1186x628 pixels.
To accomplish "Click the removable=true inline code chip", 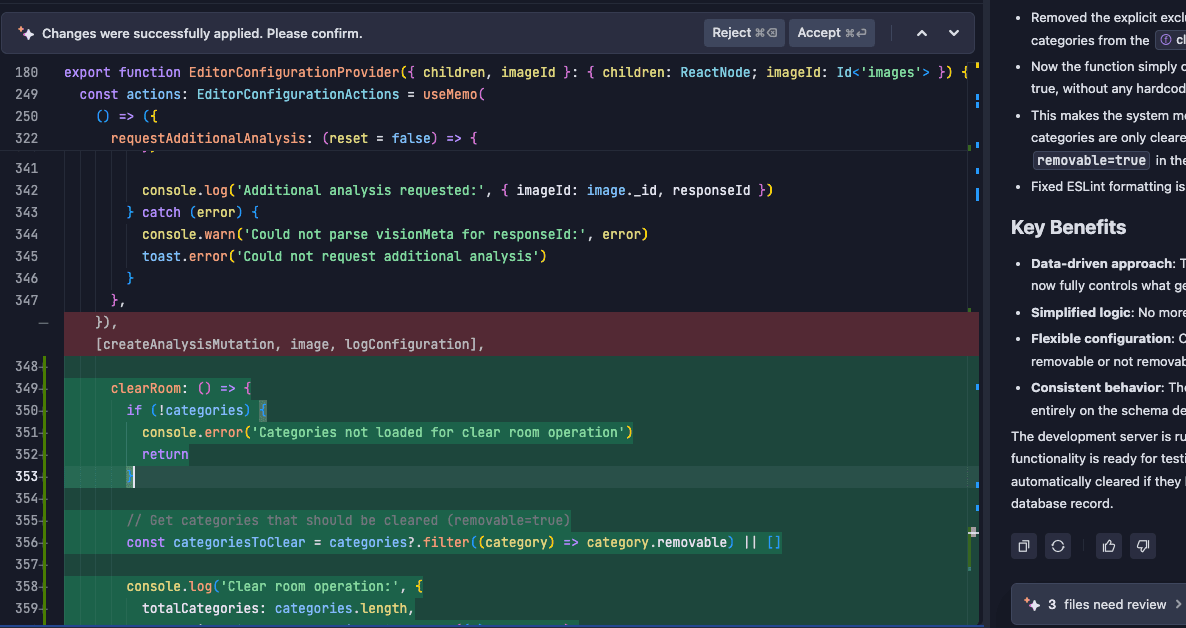I will (1091, 160).
